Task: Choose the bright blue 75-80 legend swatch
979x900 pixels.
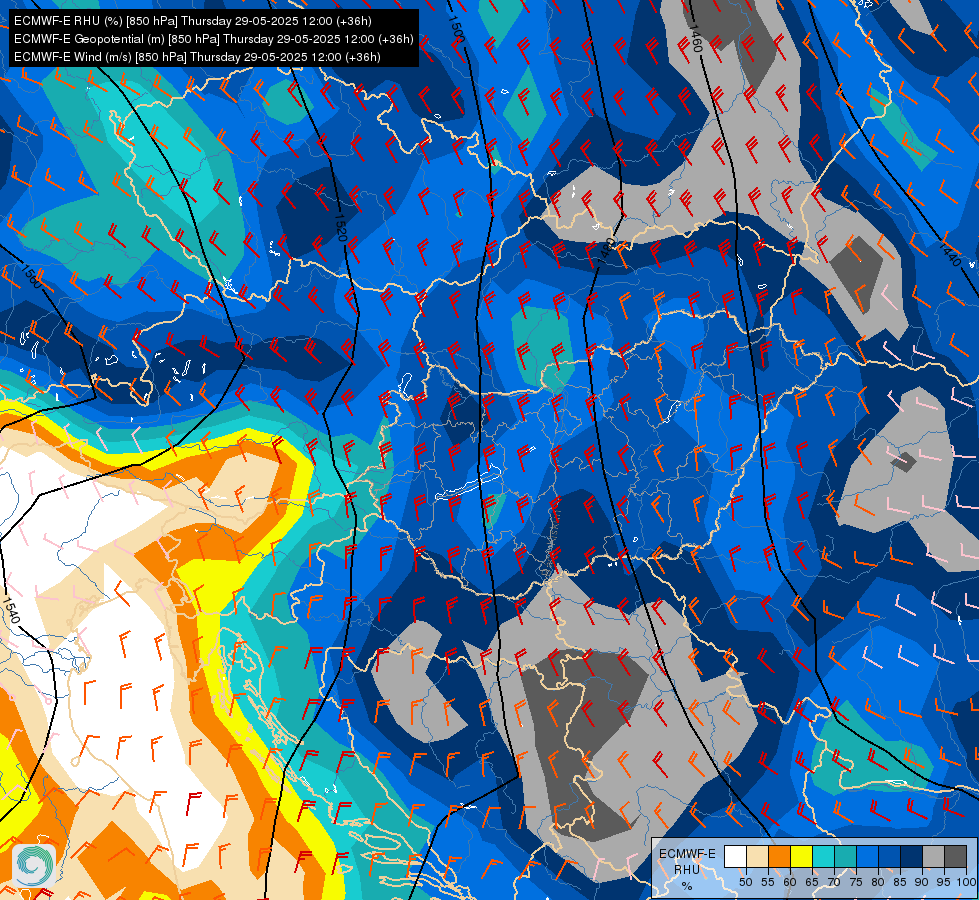Action: pyautogui.click(x=867, y=856)
